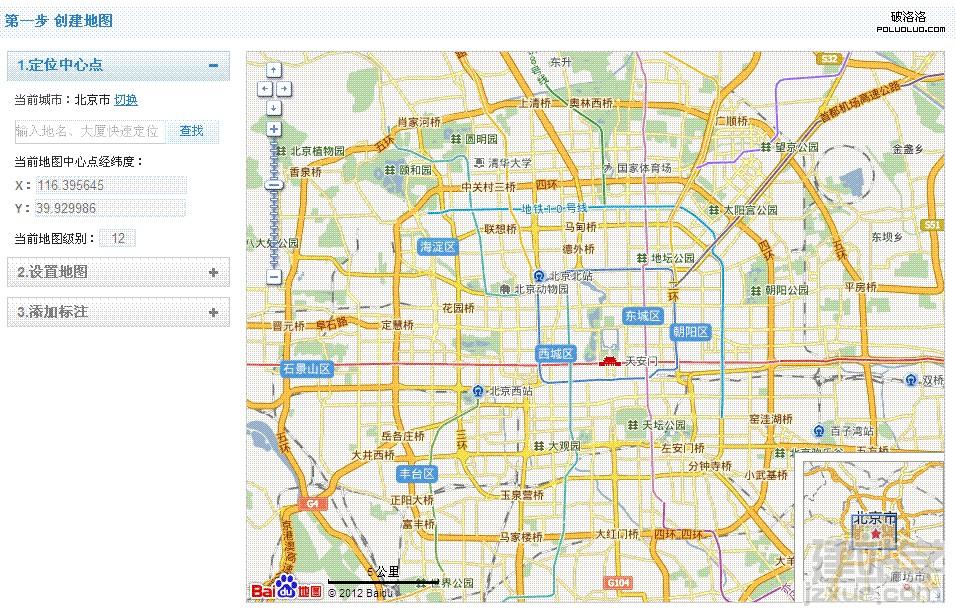Collapse the 1.定位中心点 section
This screenshot has width=956, height=613.
[x=213, y=66]
